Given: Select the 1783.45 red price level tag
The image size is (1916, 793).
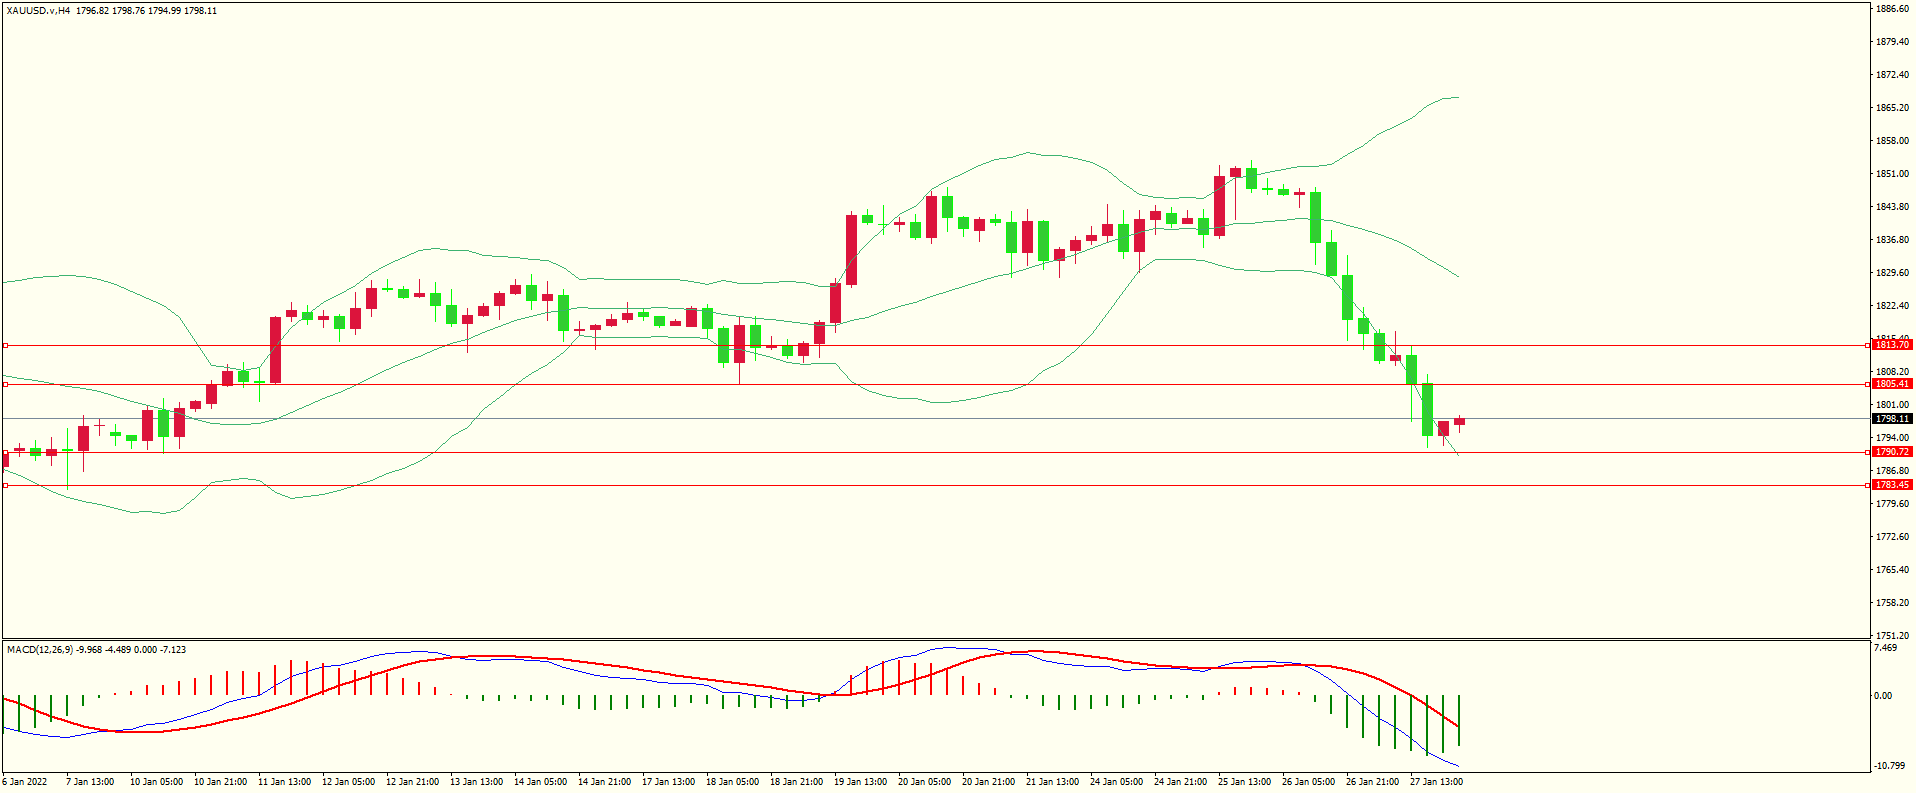Looking at the screenshot, I should pos(1892,485).
